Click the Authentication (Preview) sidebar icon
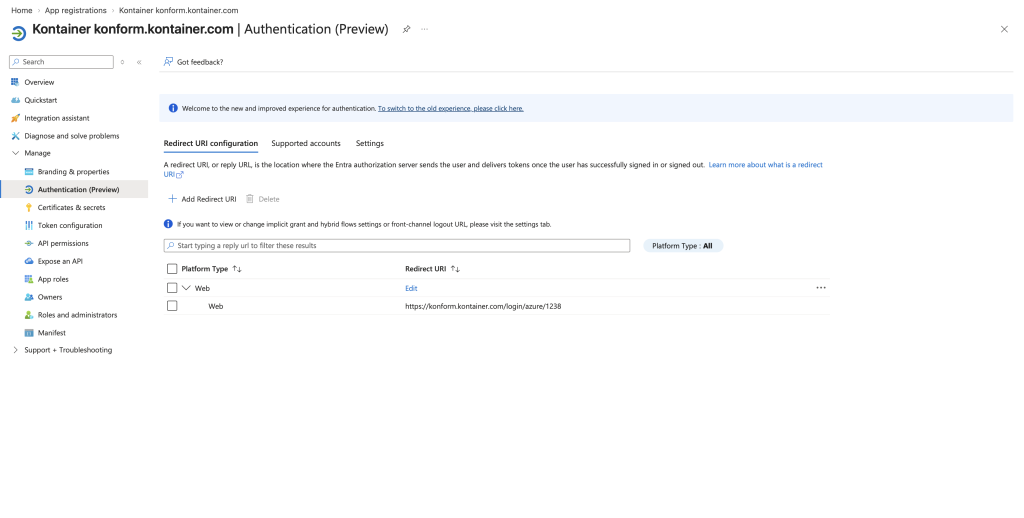Image resolution: width=1024 pixels, height=518 pixels. 29,189
